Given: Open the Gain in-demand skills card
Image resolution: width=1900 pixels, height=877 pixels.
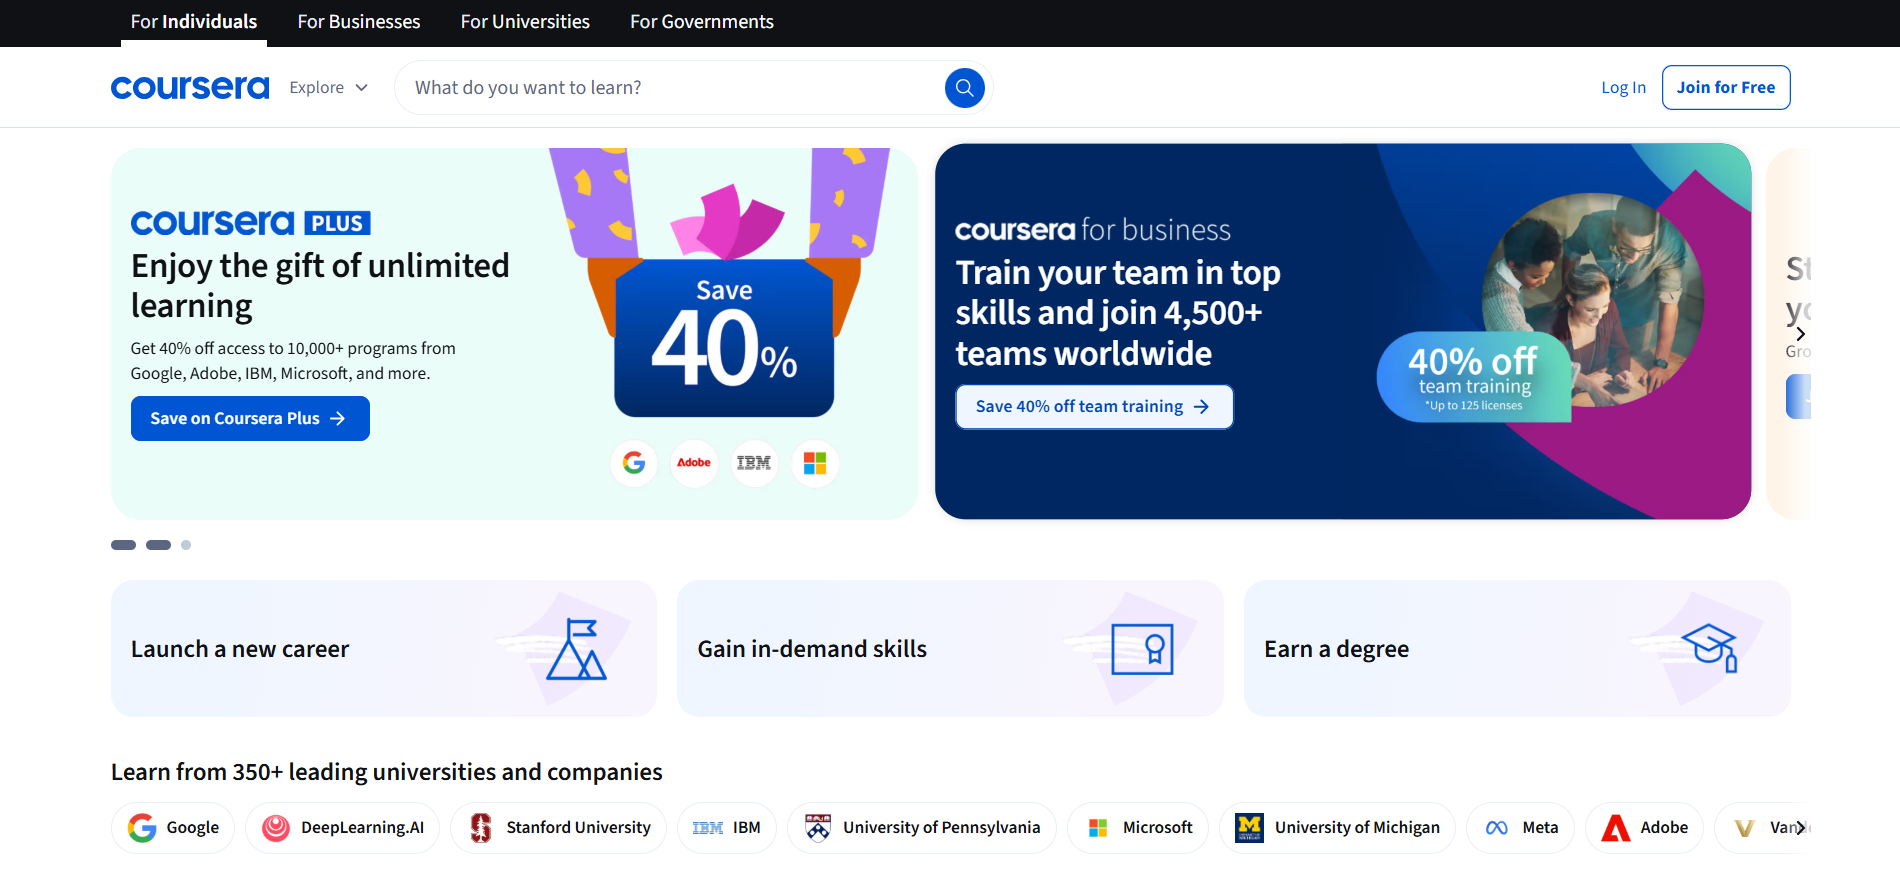Looking at the screenshot, I should click(950, 649).
